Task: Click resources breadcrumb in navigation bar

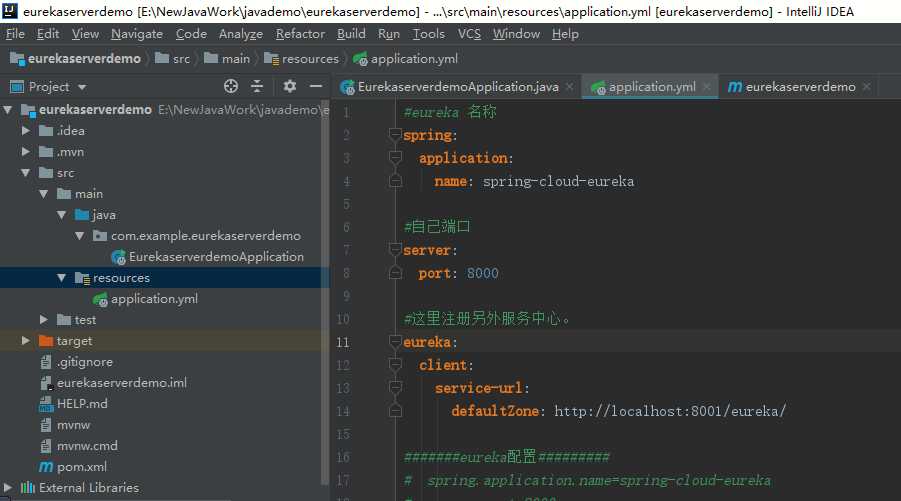Action: point(302,59)
